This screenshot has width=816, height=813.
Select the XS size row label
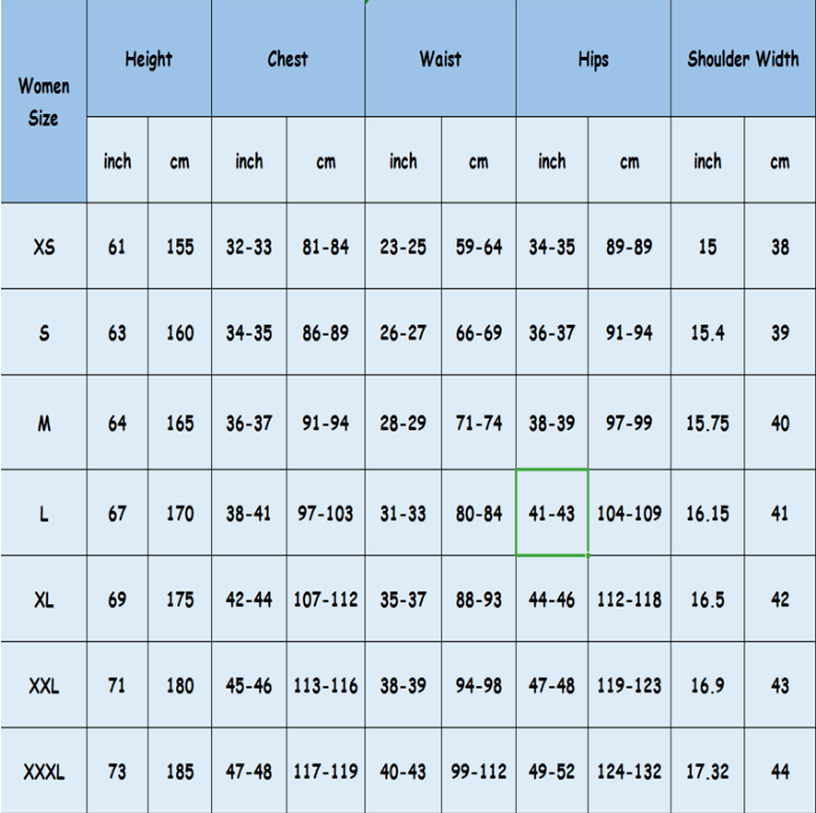coord(43,247)
